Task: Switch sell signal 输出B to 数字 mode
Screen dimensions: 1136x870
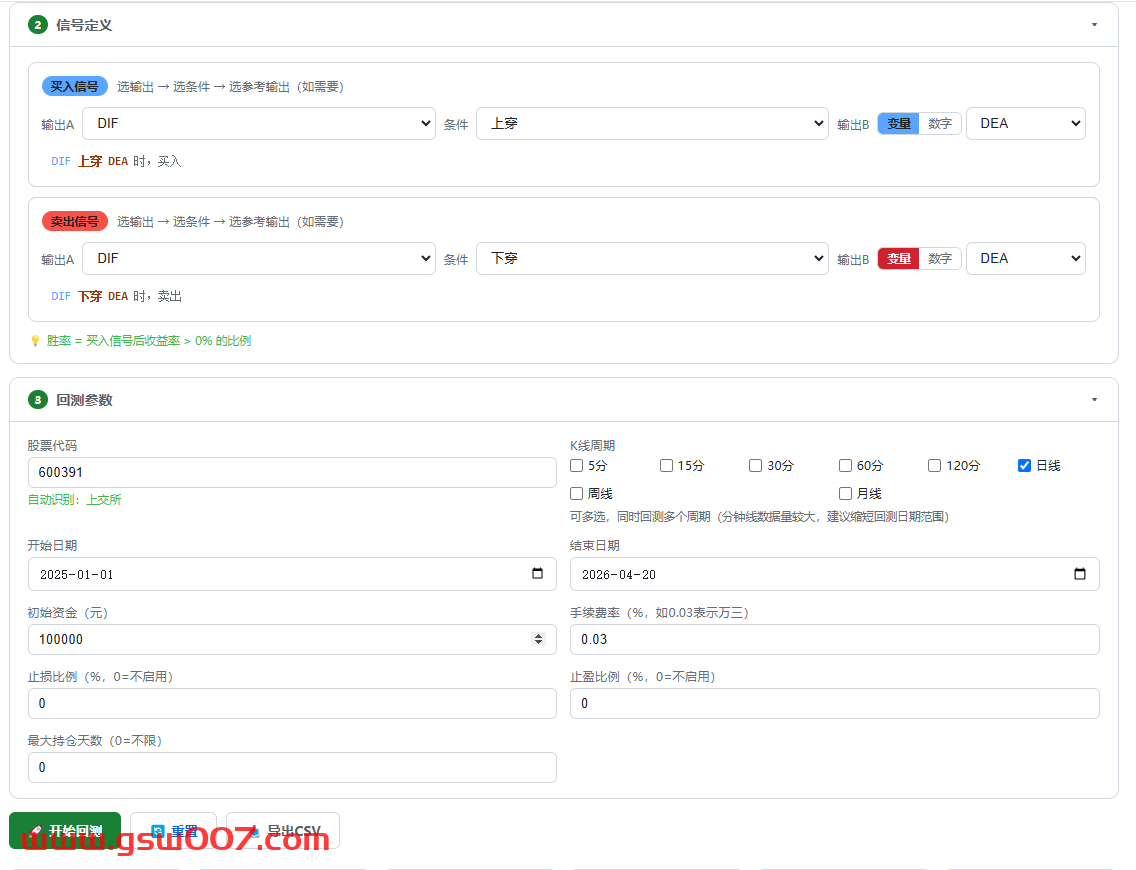Action: (940, 258)
